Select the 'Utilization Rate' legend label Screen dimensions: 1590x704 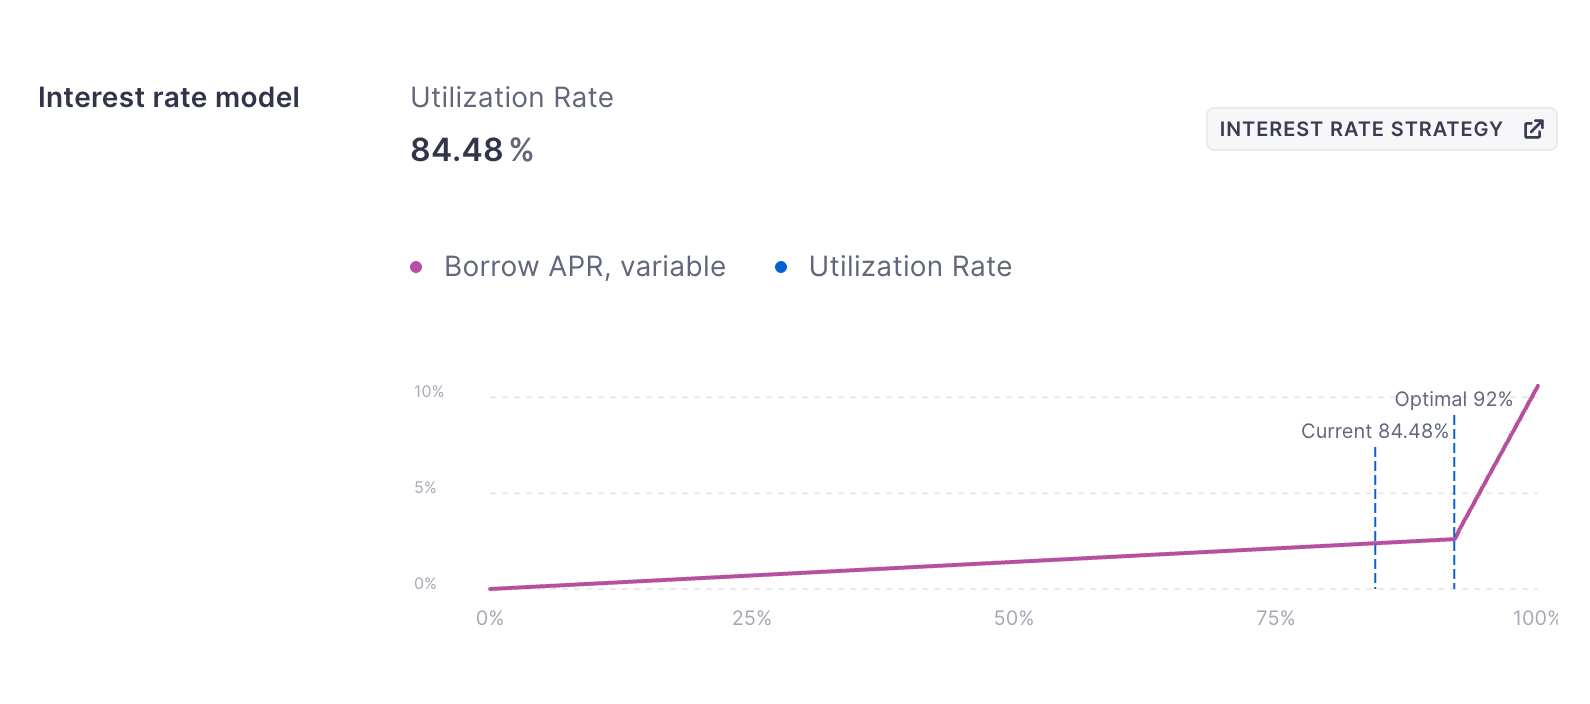910,267
